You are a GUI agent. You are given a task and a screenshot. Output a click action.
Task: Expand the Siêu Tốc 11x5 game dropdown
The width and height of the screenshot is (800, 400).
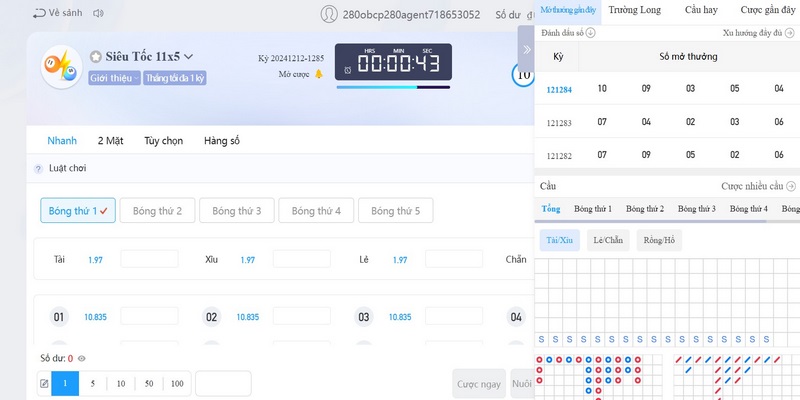(189, 57)
